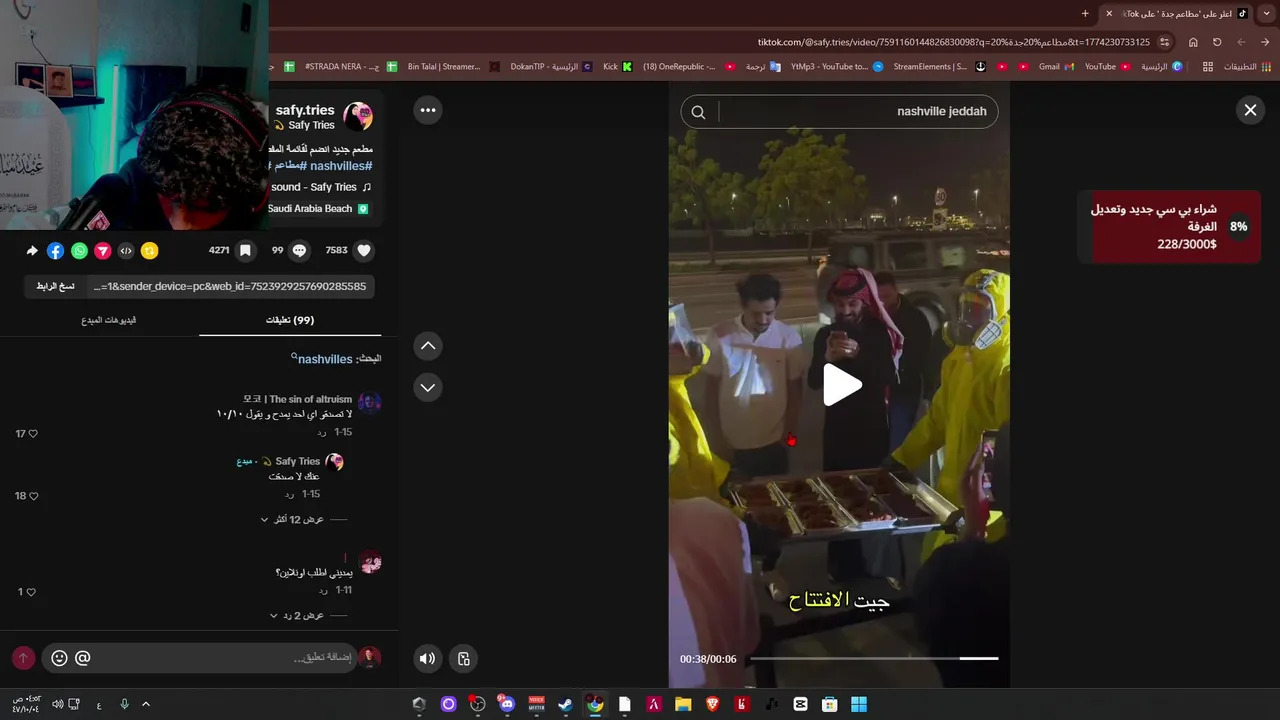Open the safy.tries profile avatar

358,116
